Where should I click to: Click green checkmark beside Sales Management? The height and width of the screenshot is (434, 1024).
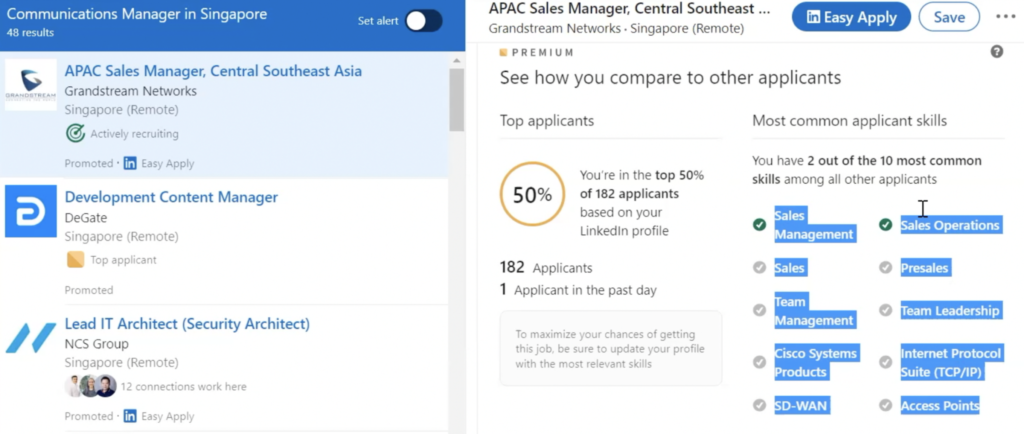click(x=759, y=225)
